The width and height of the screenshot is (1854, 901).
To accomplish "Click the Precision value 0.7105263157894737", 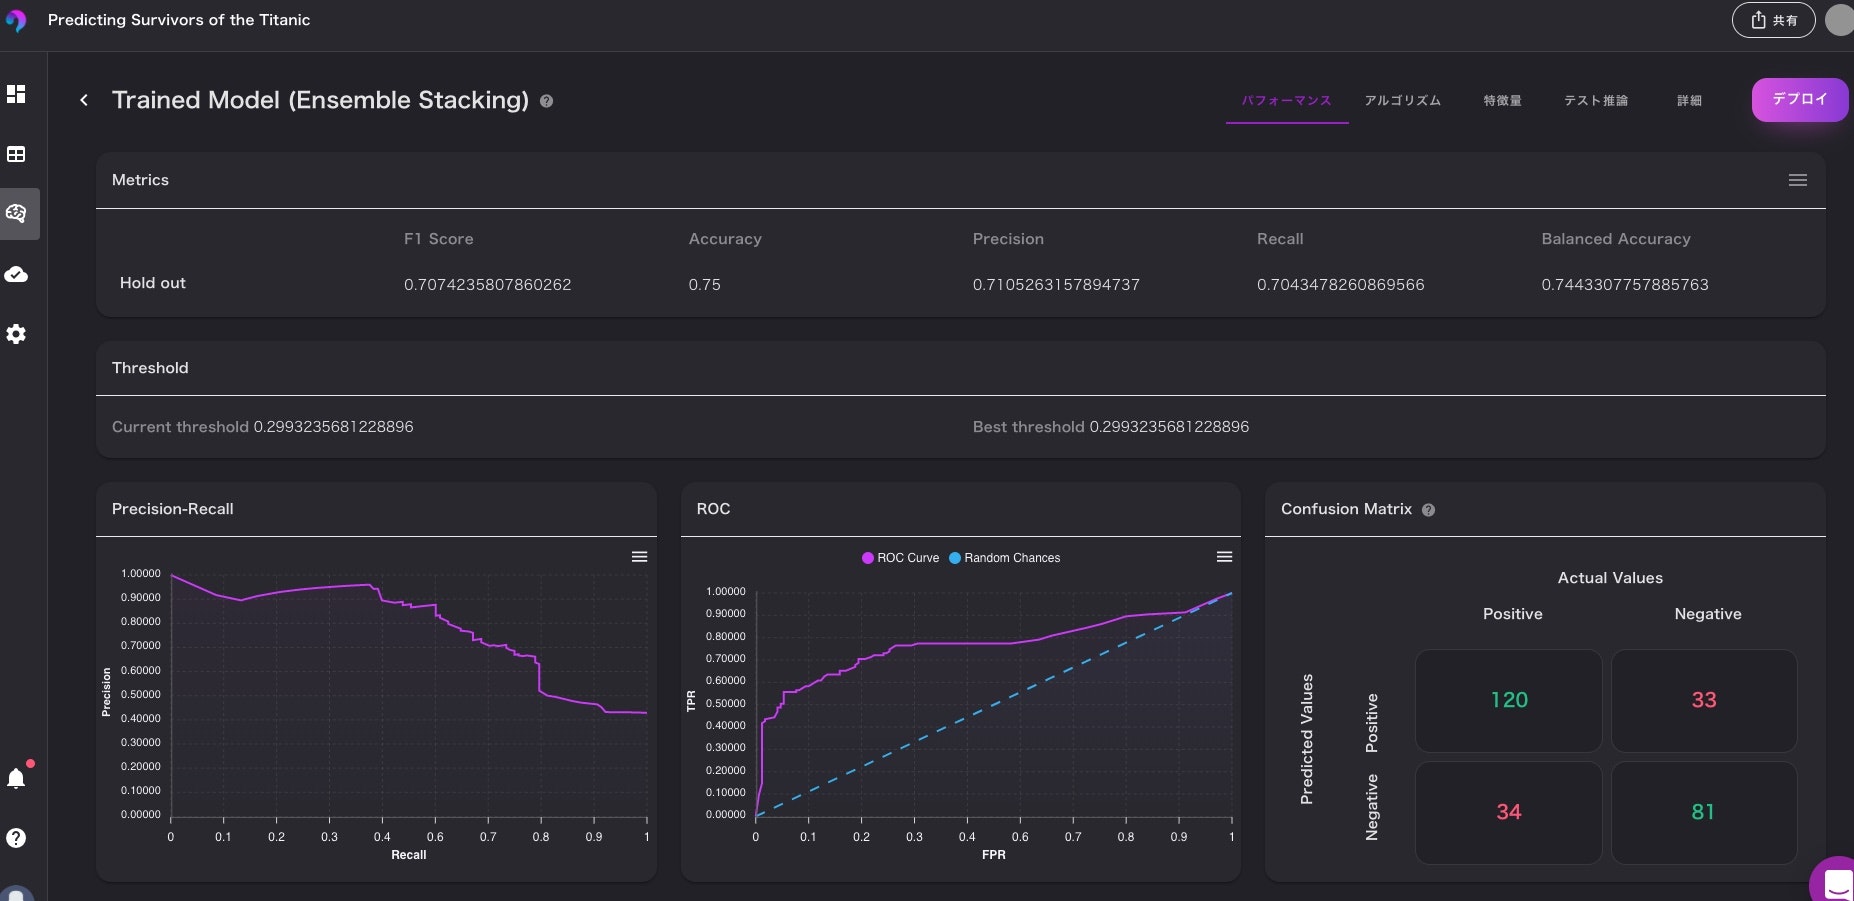I will click(1056, 285).
